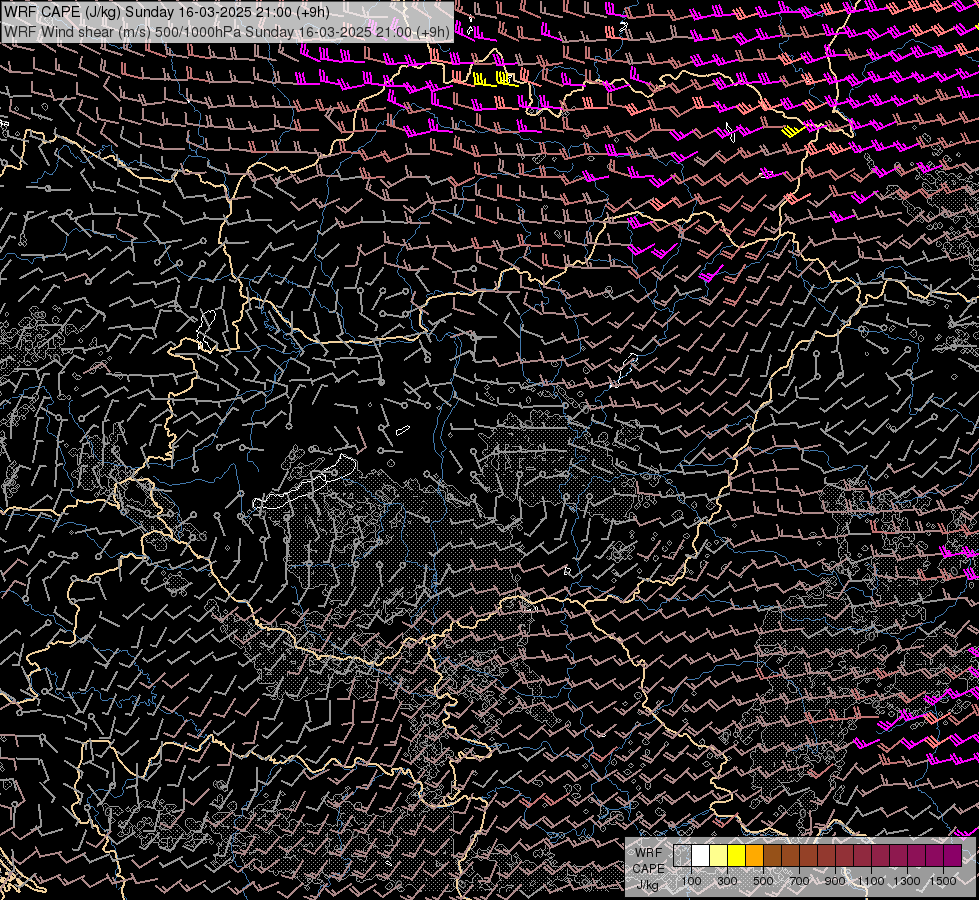This screenshot has width=979, height=900.
Task: Click the "WRF CAPE (J/kg)" title line
Action: (x=167, y=12)
